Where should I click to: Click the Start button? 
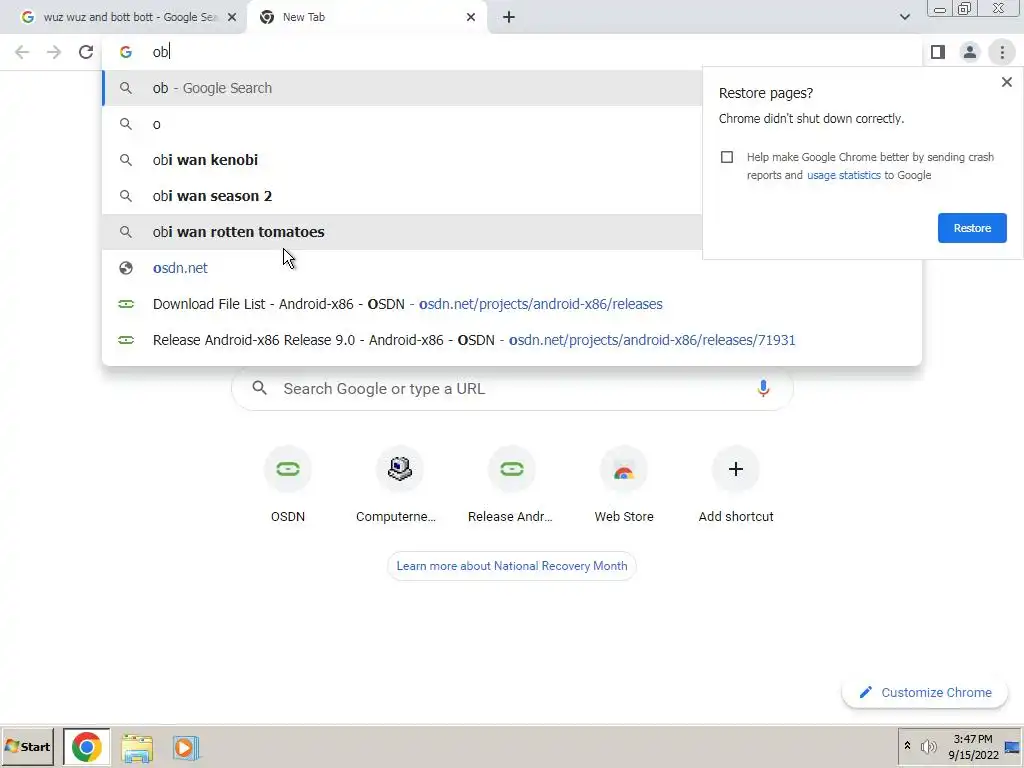coord(27,747)
